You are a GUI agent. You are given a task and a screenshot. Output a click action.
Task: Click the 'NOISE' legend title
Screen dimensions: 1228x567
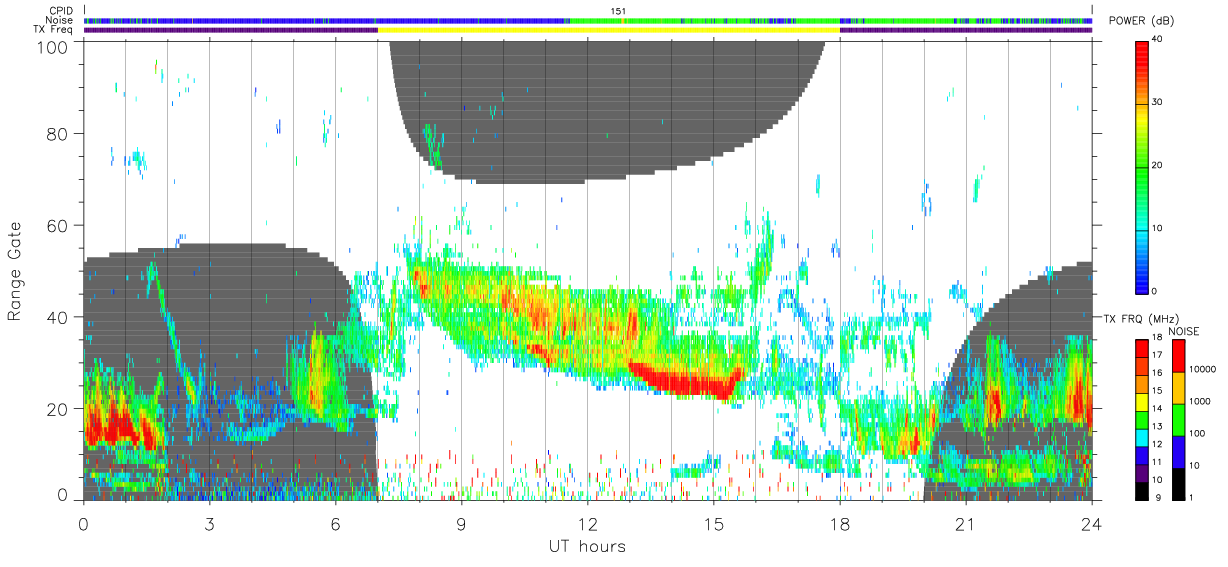click(x=1186, y=331)
